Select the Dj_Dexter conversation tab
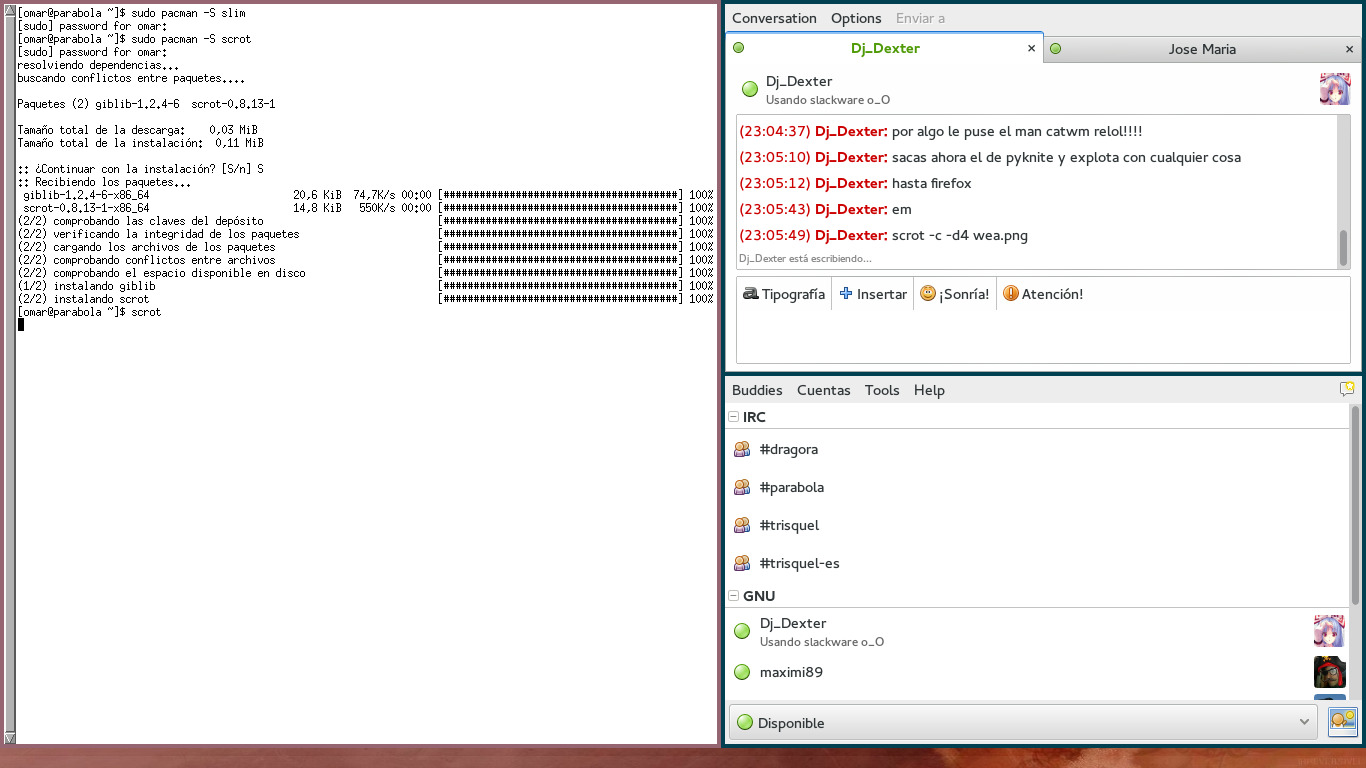This screenshot has height=768, width=1366. [x=885, y=48]
